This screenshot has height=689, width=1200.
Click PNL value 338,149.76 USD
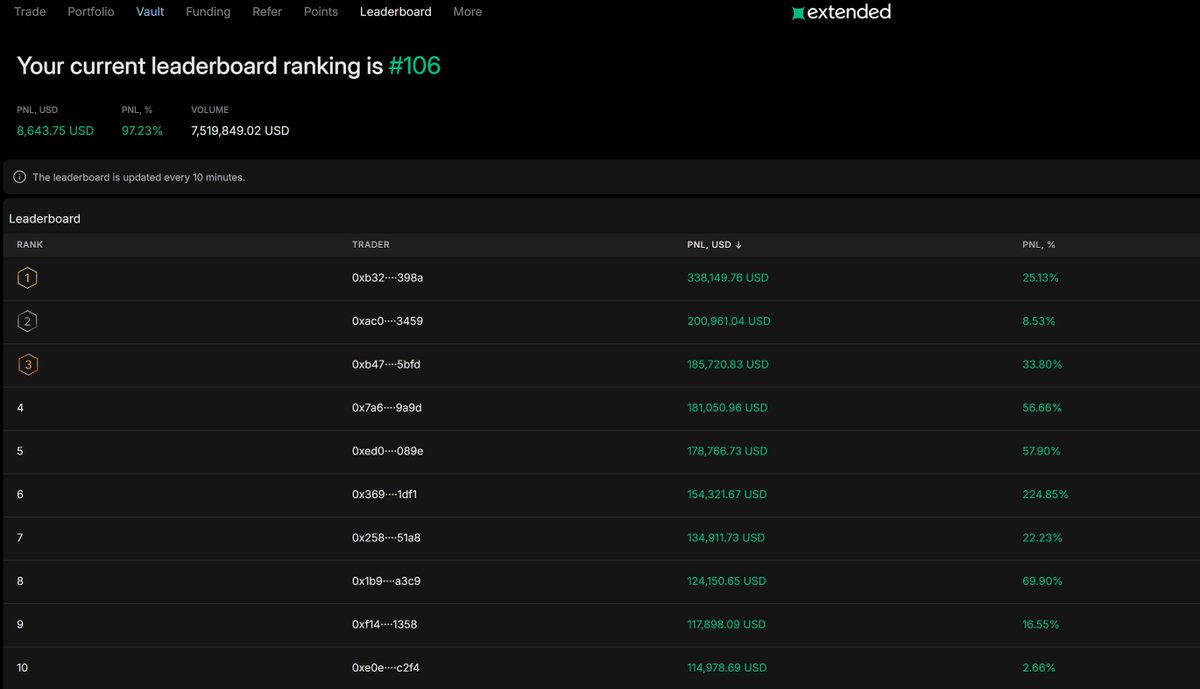click(x=728, y=277)
